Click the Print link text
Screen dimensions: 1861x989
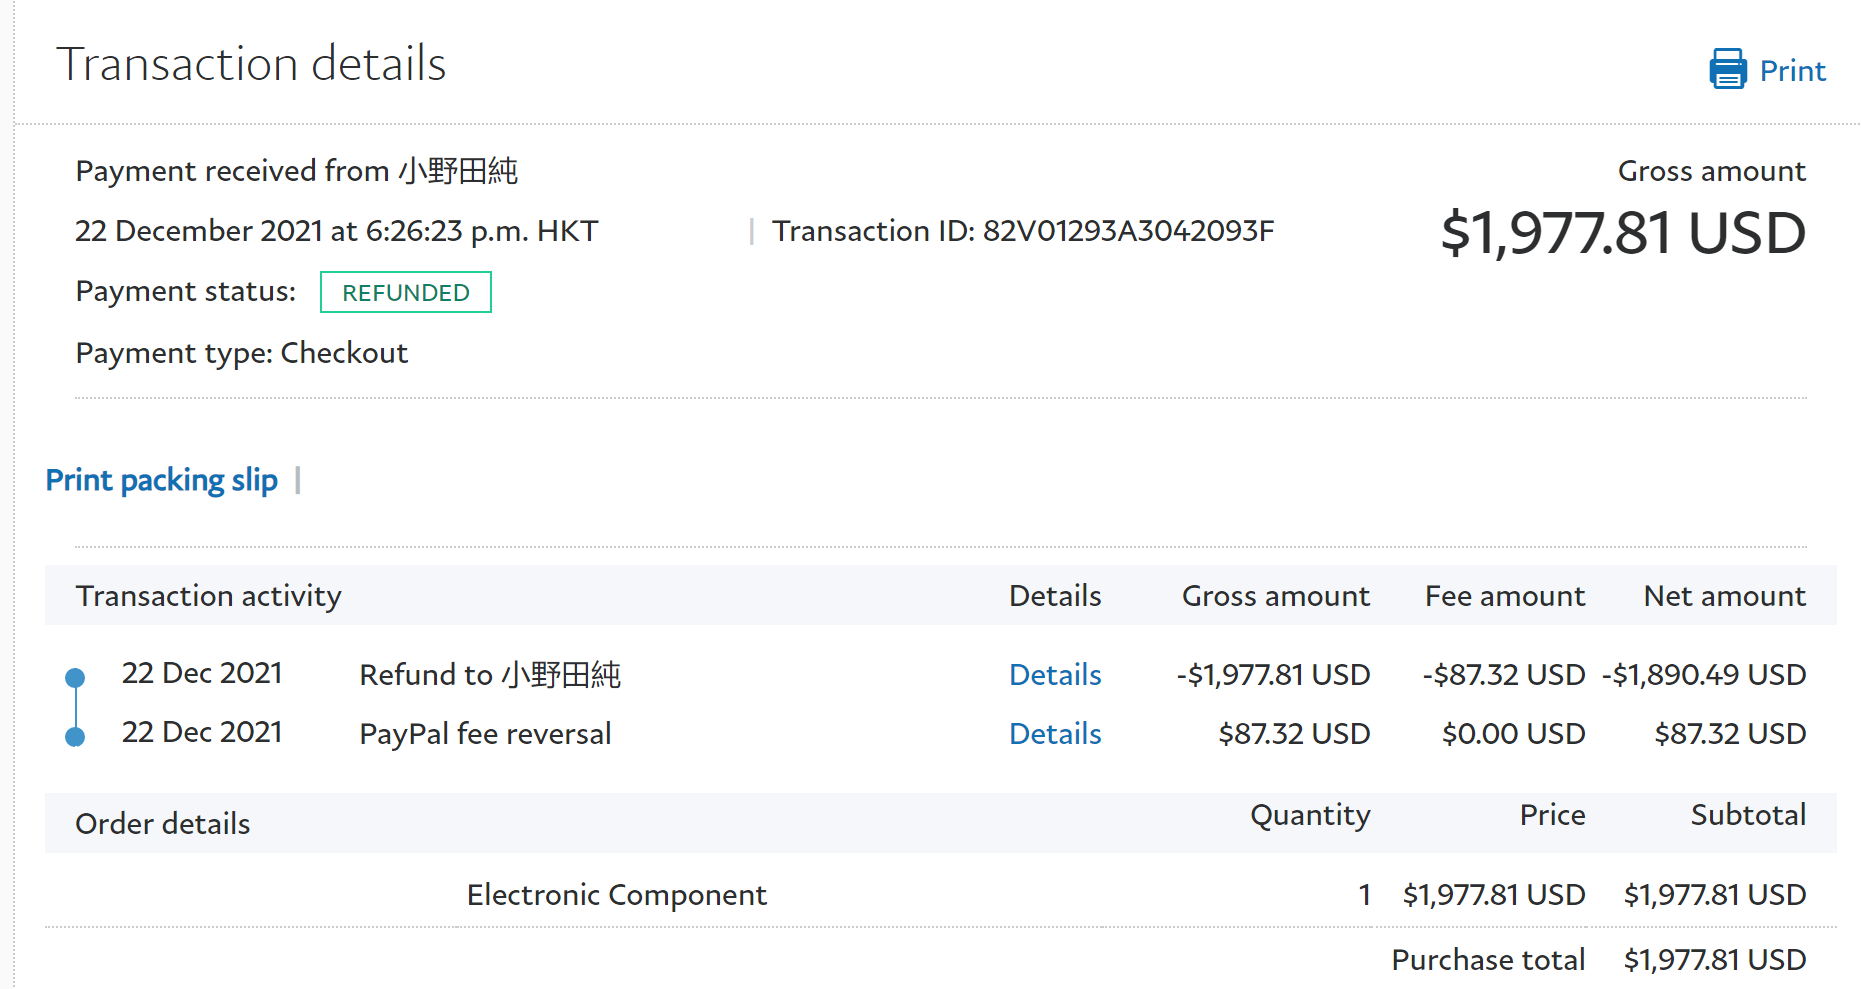click(1792, 71)
